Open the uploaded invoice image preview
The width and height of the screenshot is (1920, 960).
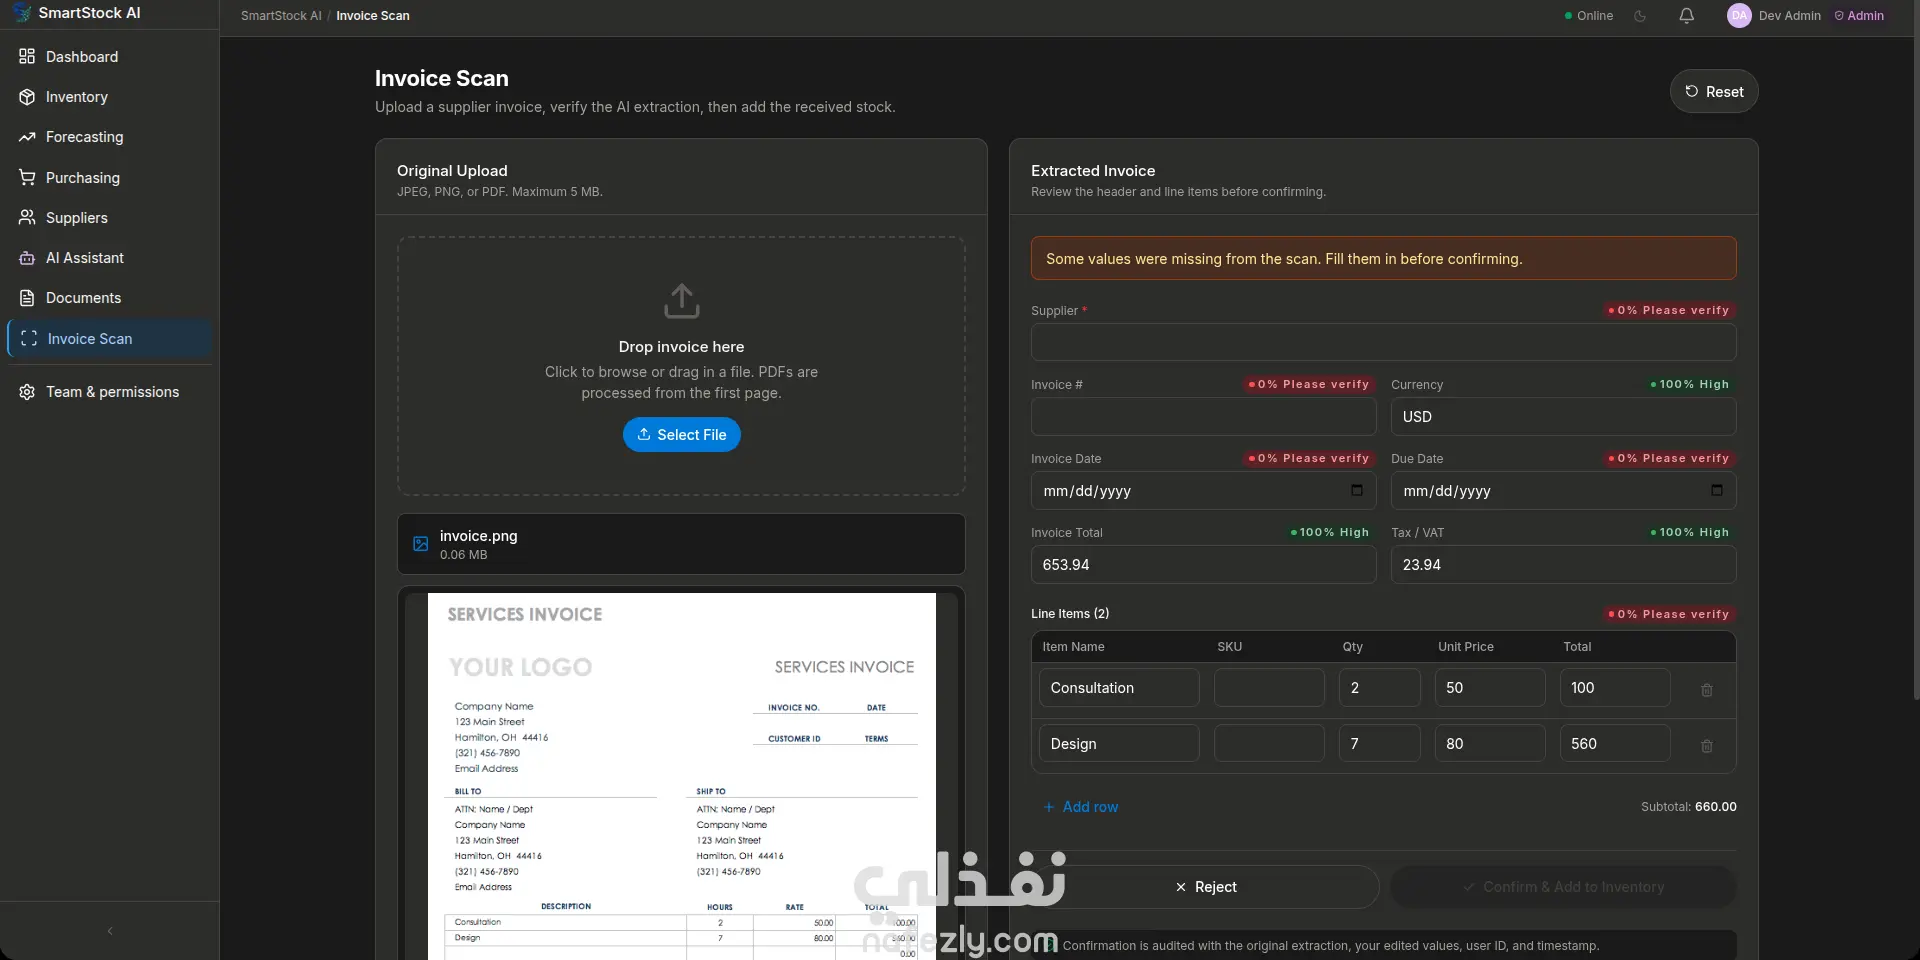pos(682,776)
